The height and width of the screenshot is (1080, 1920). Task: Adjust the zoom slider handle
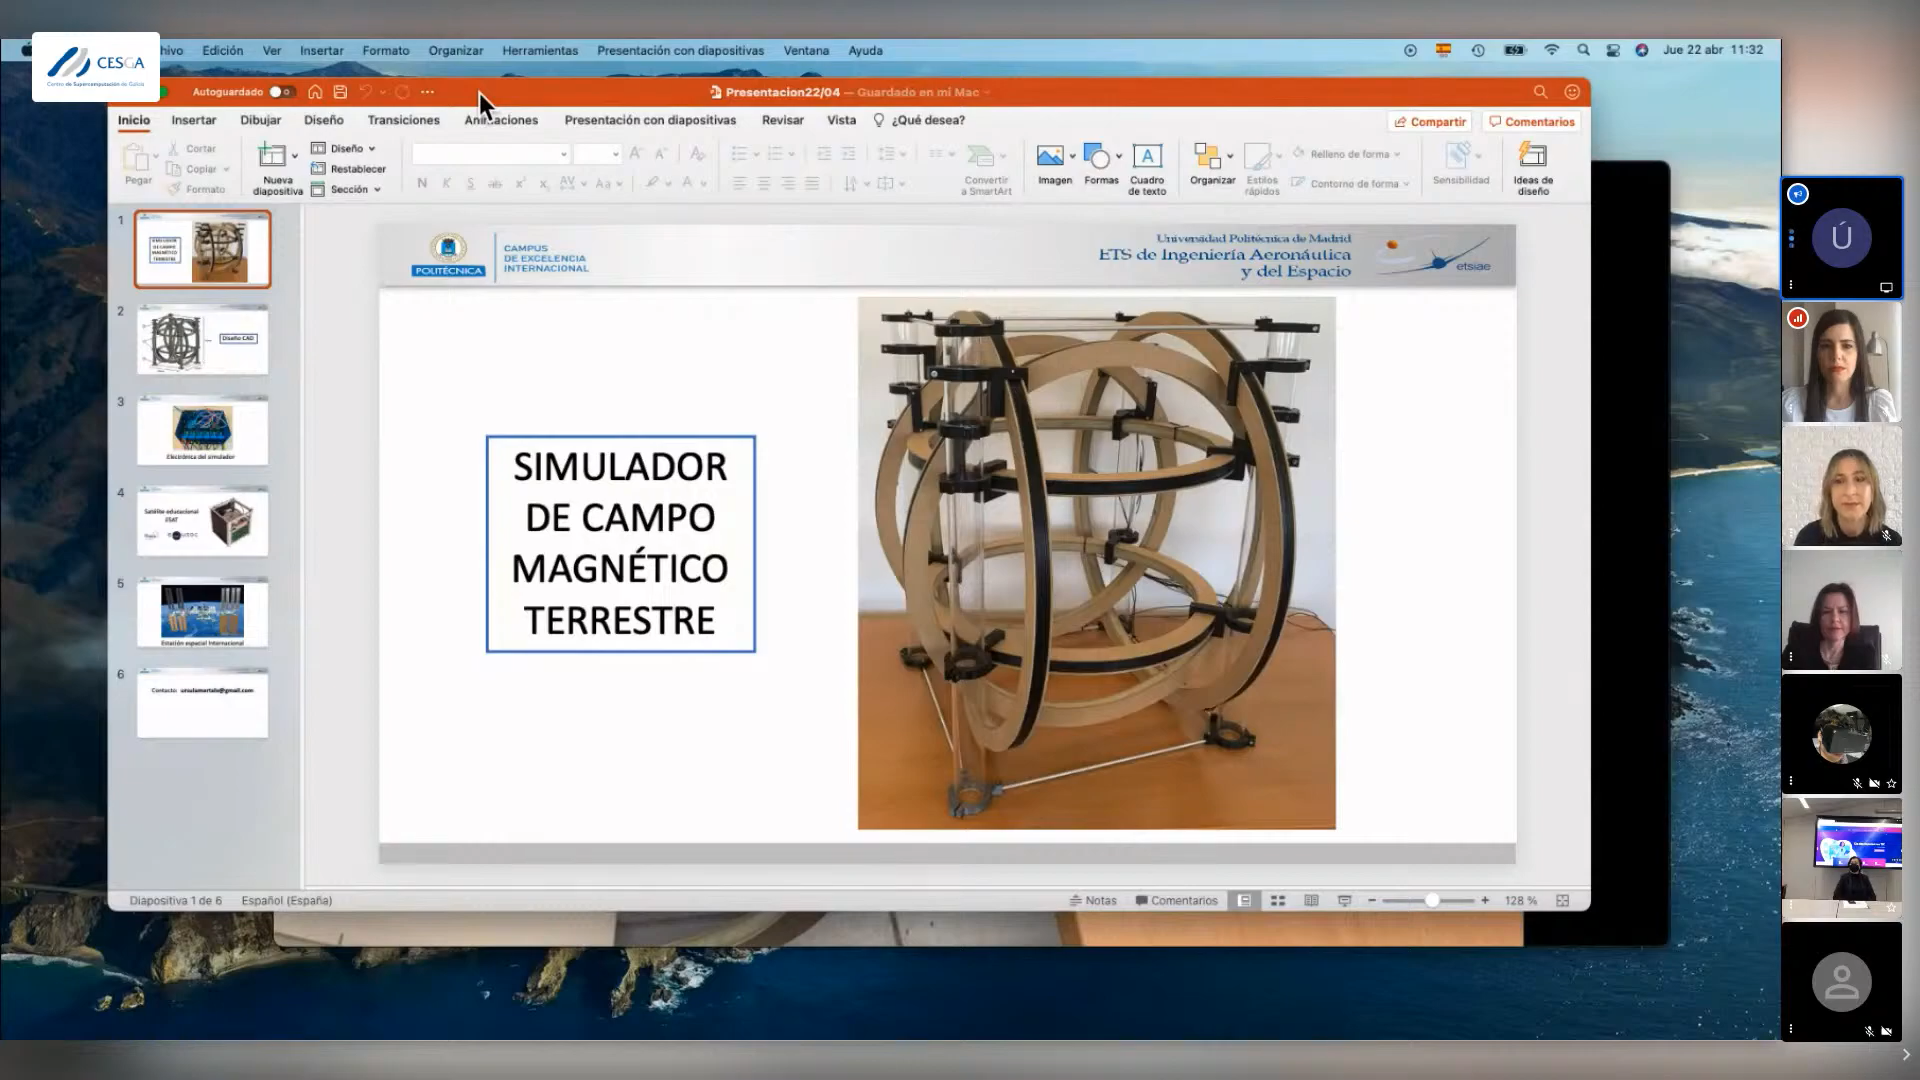tap(1432, 901)
